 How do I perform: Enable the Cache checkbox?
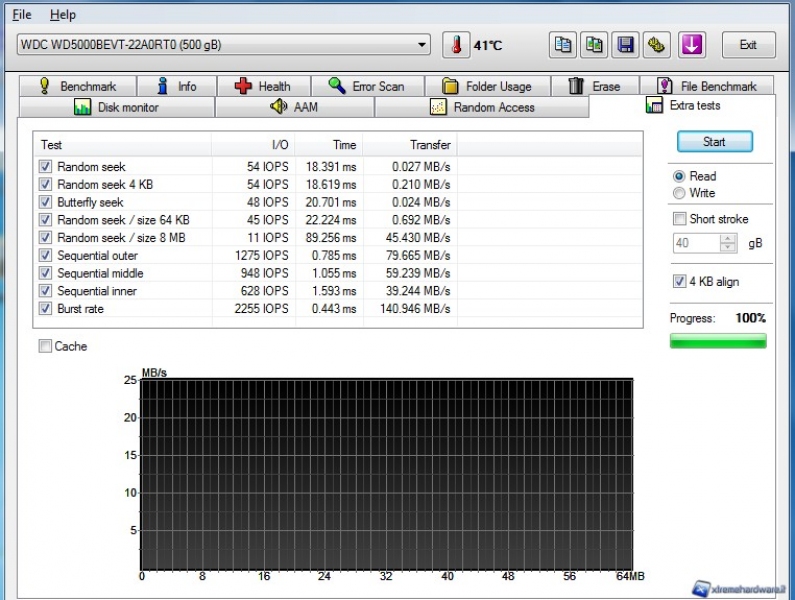click(x=45, y=347)
